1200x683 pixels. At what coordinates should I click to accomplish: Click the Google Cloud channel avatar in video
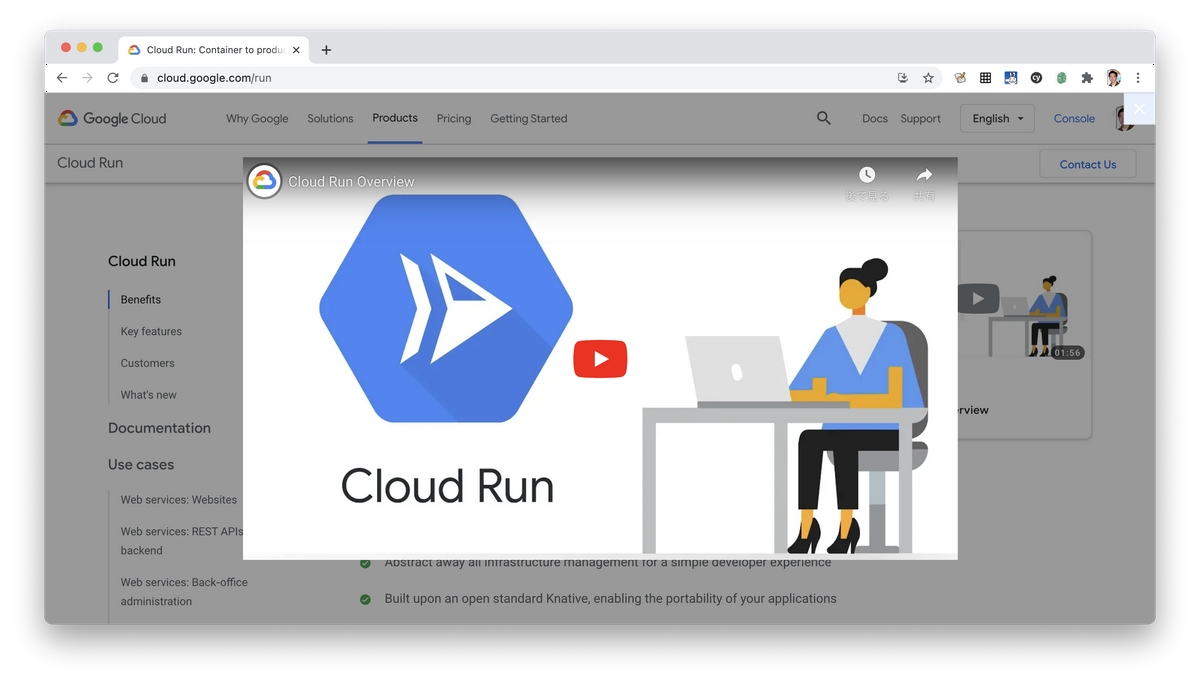(264, 181)
